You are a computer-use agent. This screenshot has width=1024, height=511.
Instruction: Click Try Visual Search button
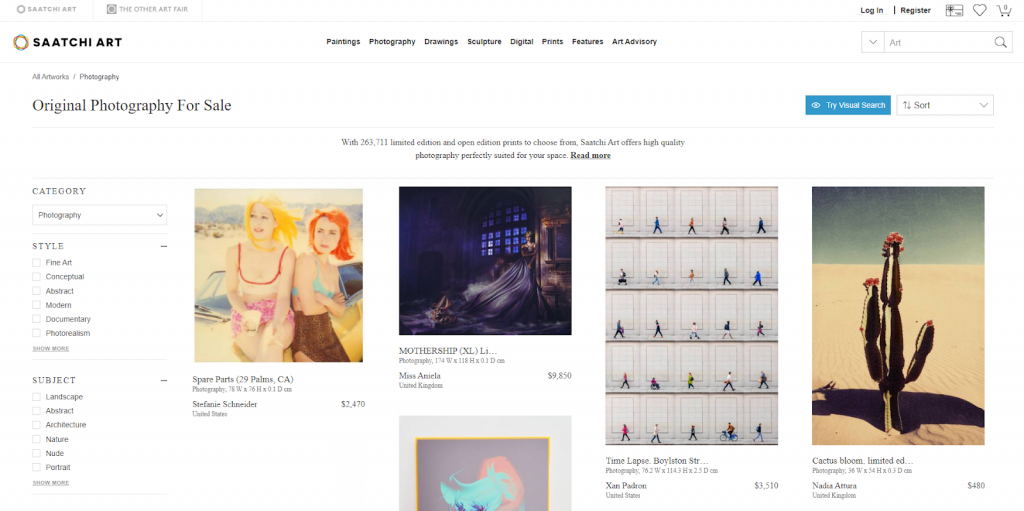click(848, 105)
